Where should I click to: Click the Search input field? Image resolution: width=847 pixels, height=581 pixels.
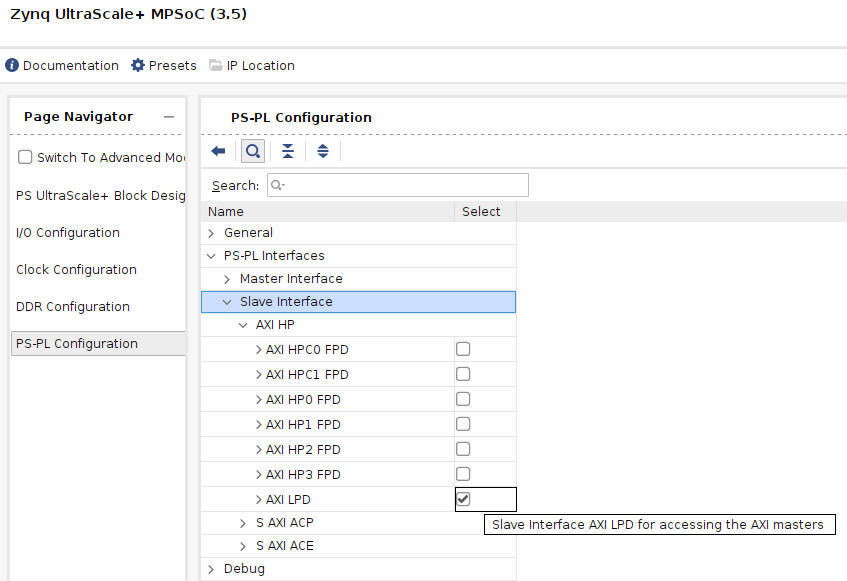tap(402, 185)
